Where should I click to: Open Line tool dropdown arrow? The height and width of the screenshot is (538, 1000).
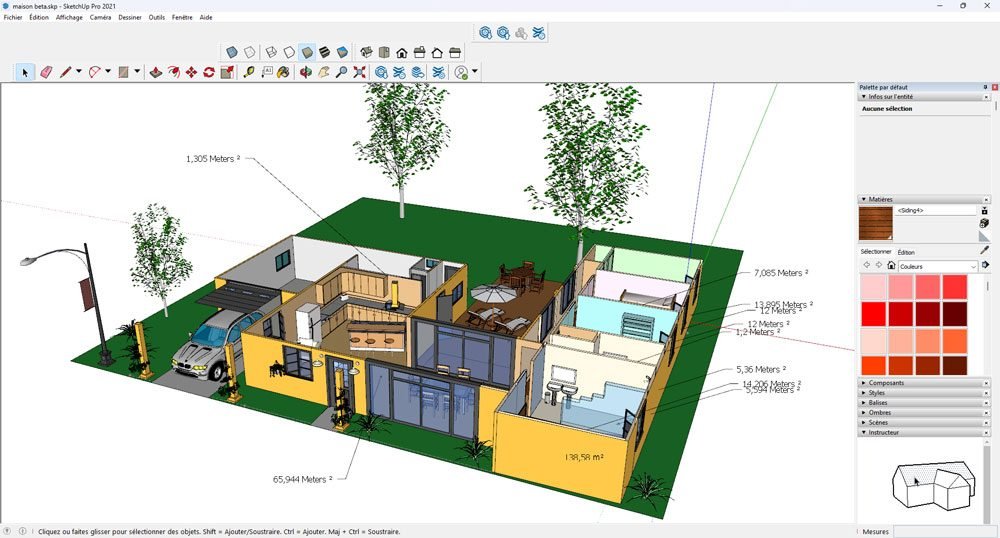click(78, 71)
